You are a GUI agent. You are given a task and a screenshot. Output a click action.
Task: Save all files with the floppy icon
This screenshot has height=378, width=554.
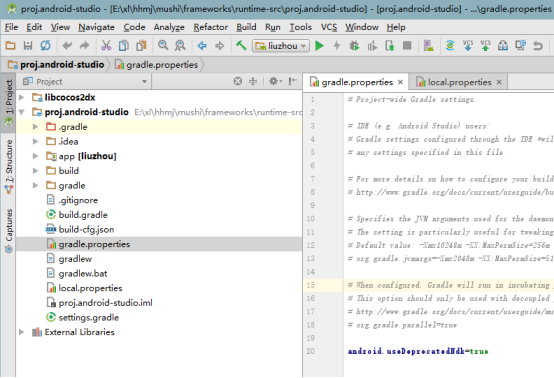tap(28, 46)
